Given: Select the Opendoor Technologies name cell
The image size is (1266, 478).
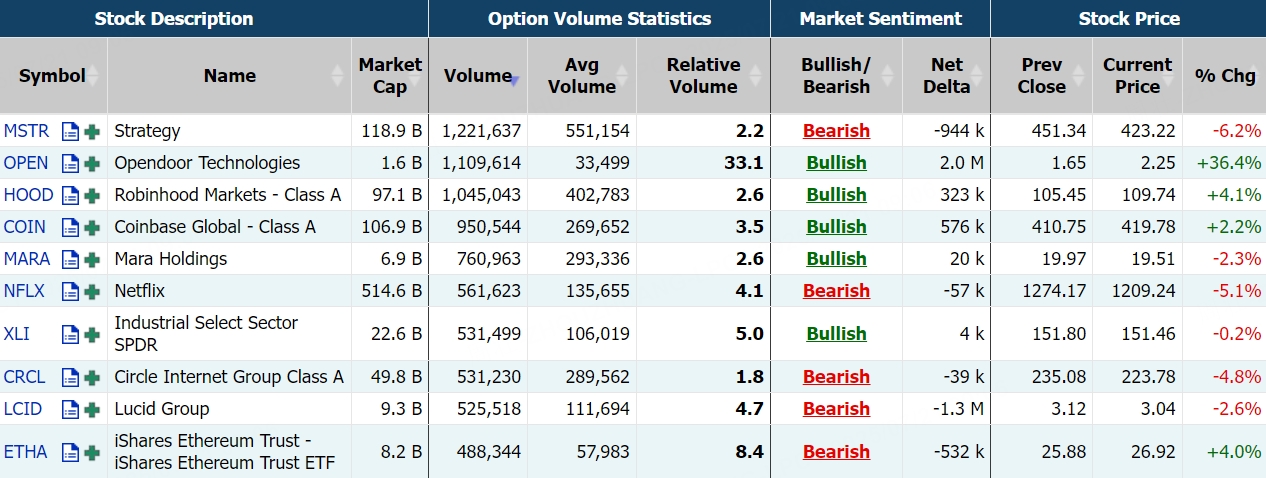Looking at the screenshot, I should click(x=229, y=163).
